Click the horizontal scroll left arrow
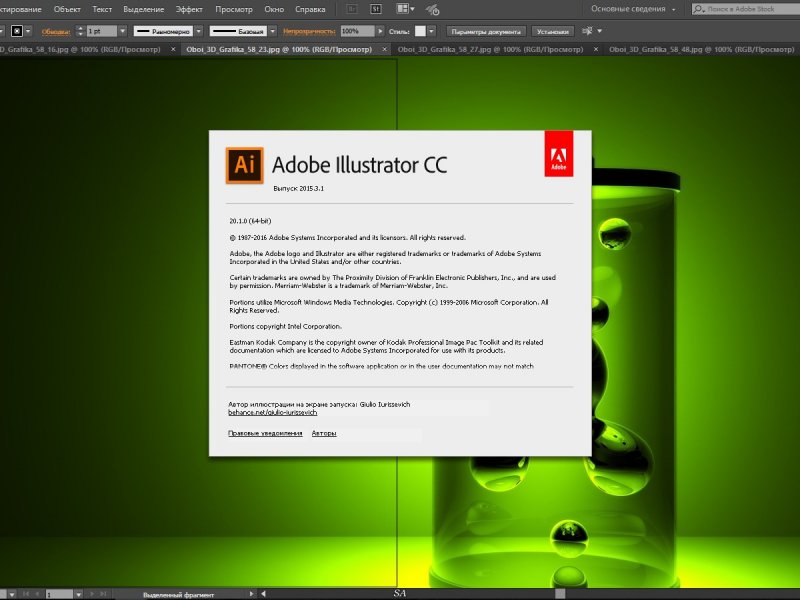The width and height of the screenshot is (800, 600). tap(263, 594)
